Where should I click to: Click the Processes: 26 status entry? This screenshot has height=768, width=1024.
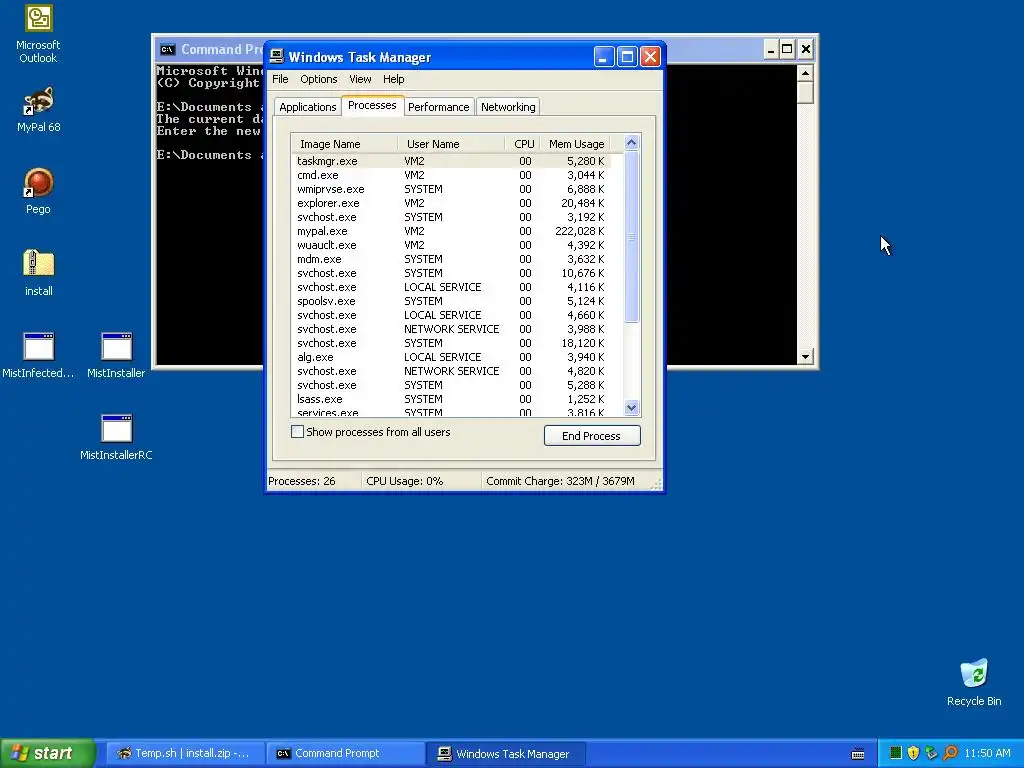[x=313, y=481]
